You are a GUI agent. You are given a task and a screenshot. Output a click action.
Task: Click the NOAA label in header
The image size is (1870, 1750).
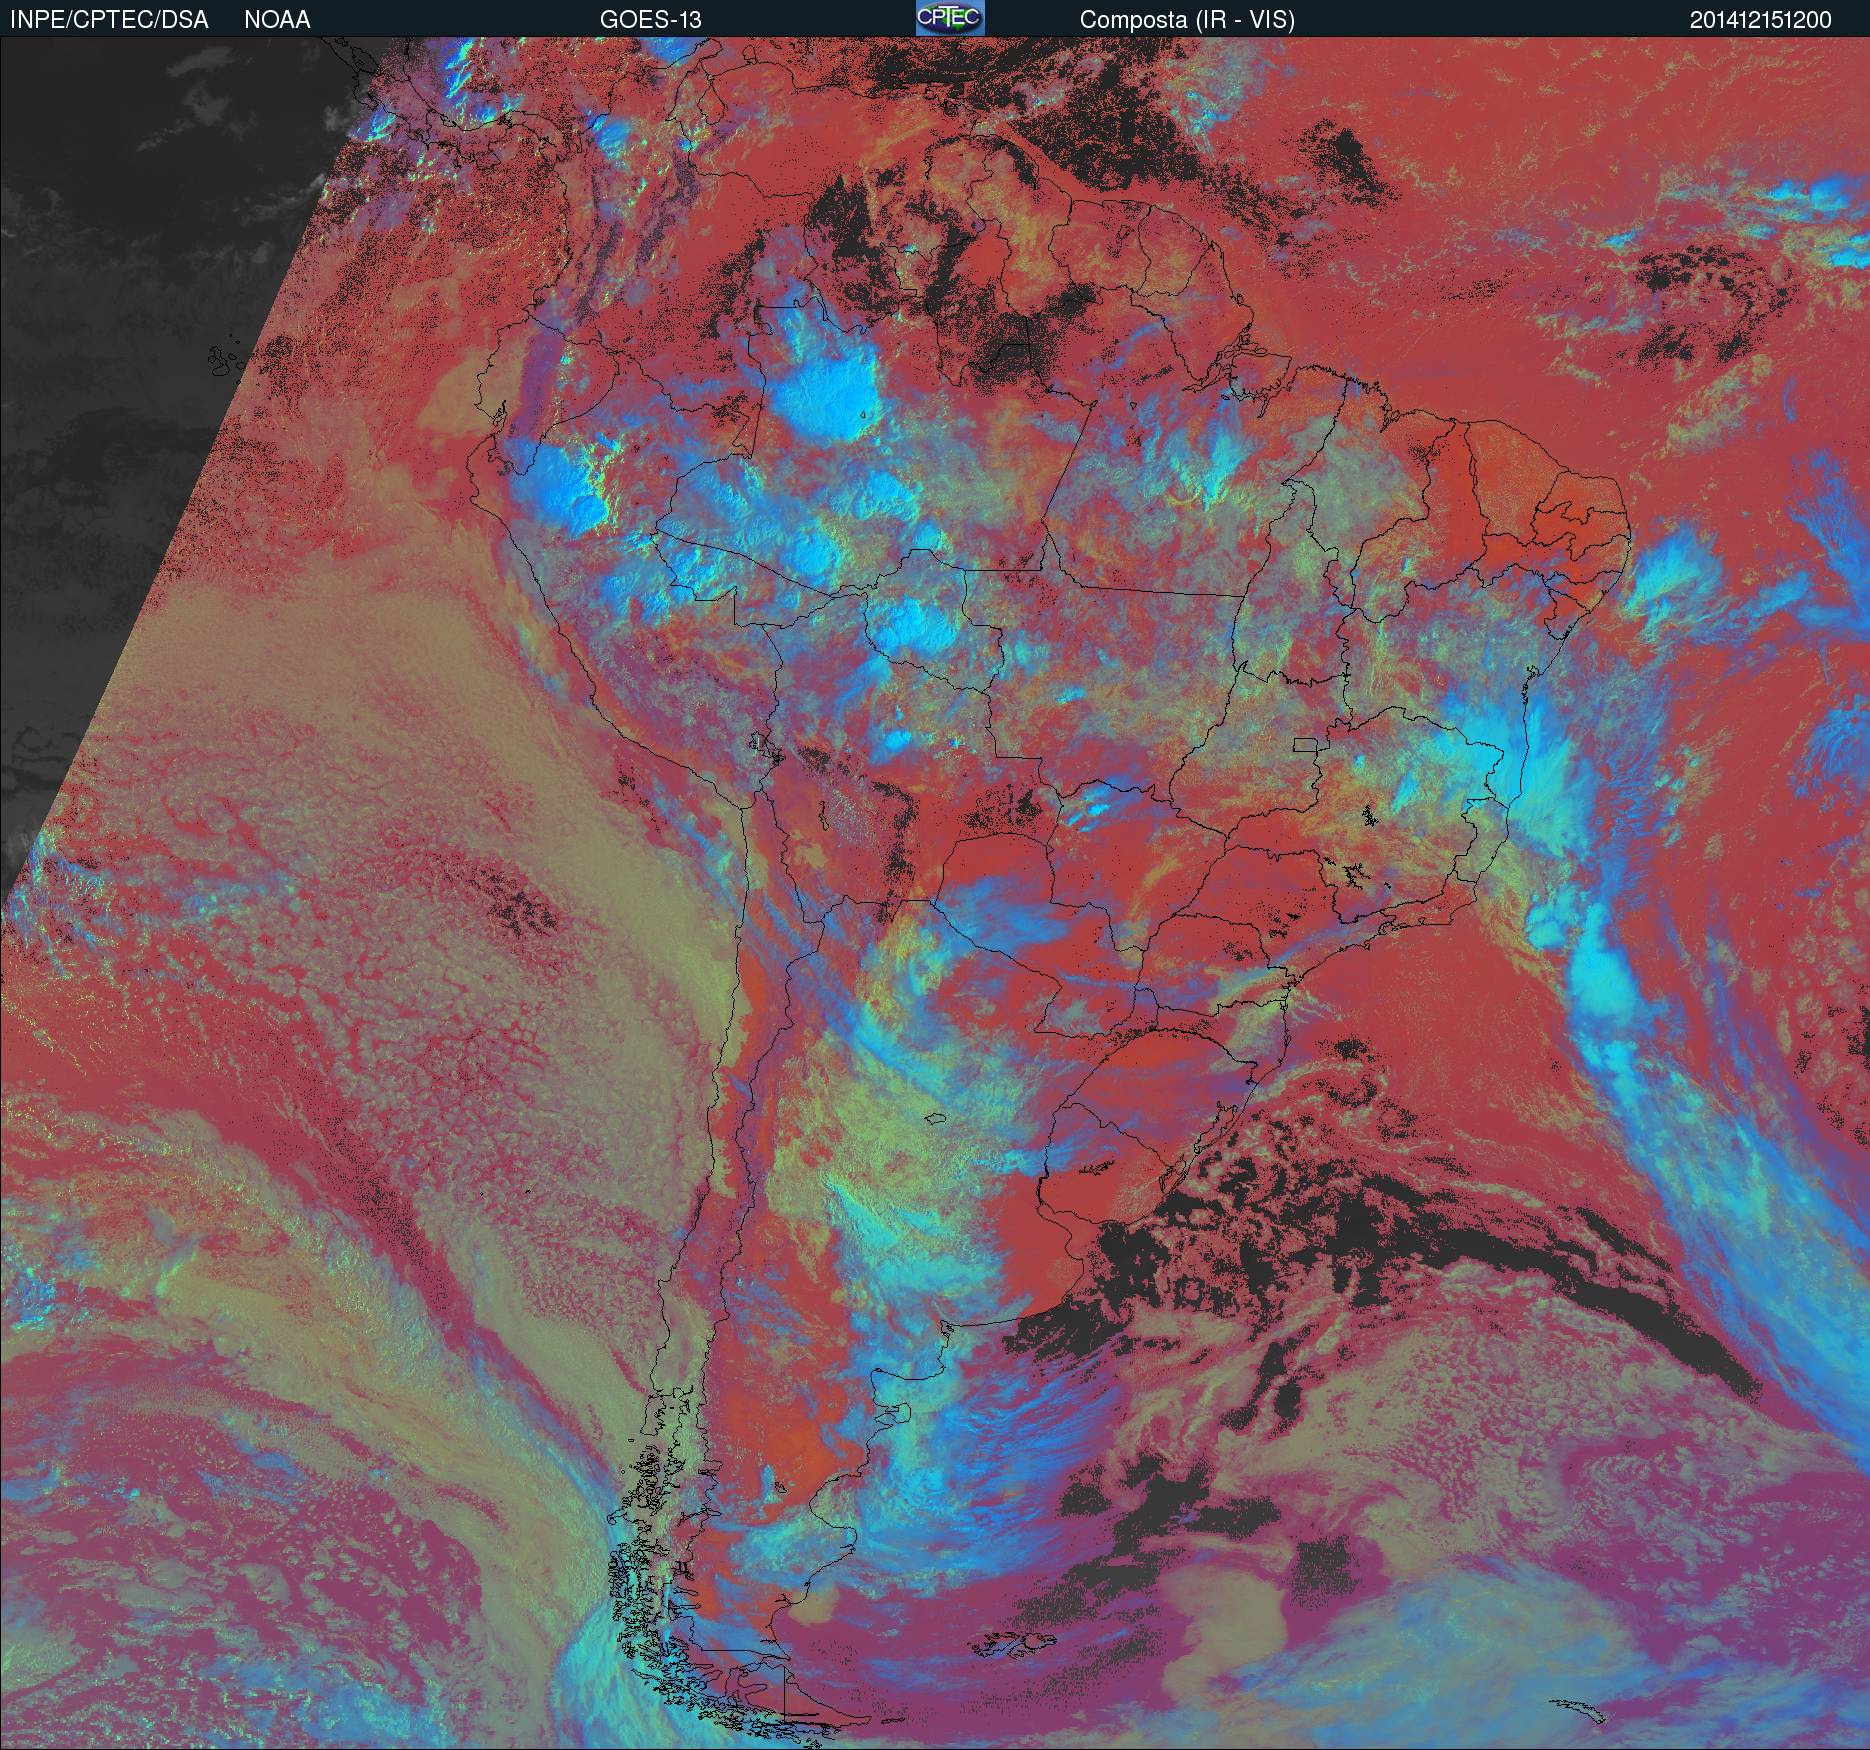click(277, 20)
